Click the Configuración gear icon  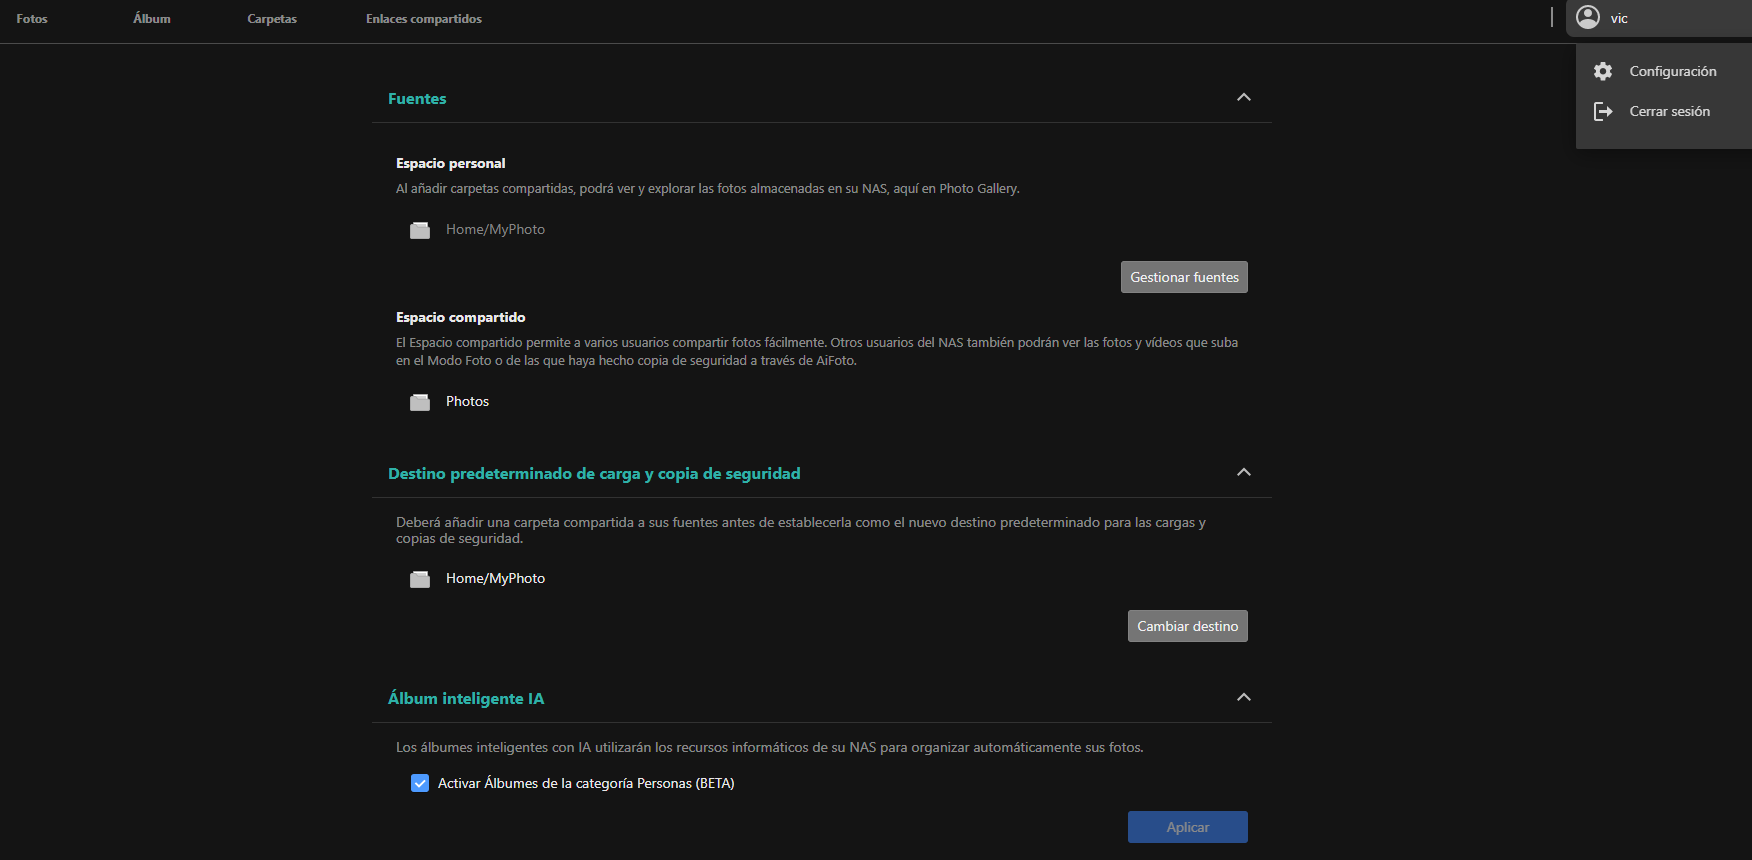pyautogui.click(x=1603, y=72)
